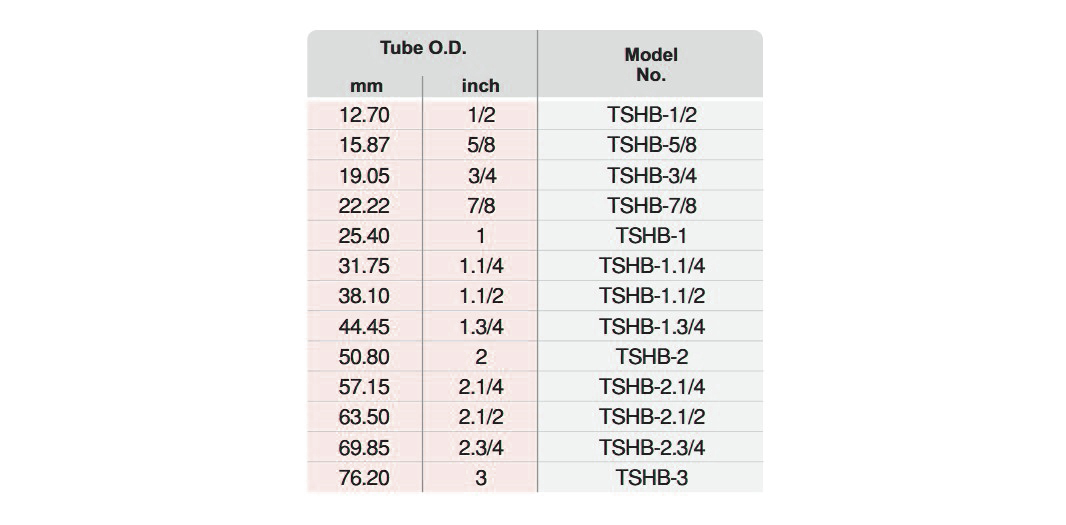
Task: Select the 38.10 mm value
Action: (x=365, y=296)
